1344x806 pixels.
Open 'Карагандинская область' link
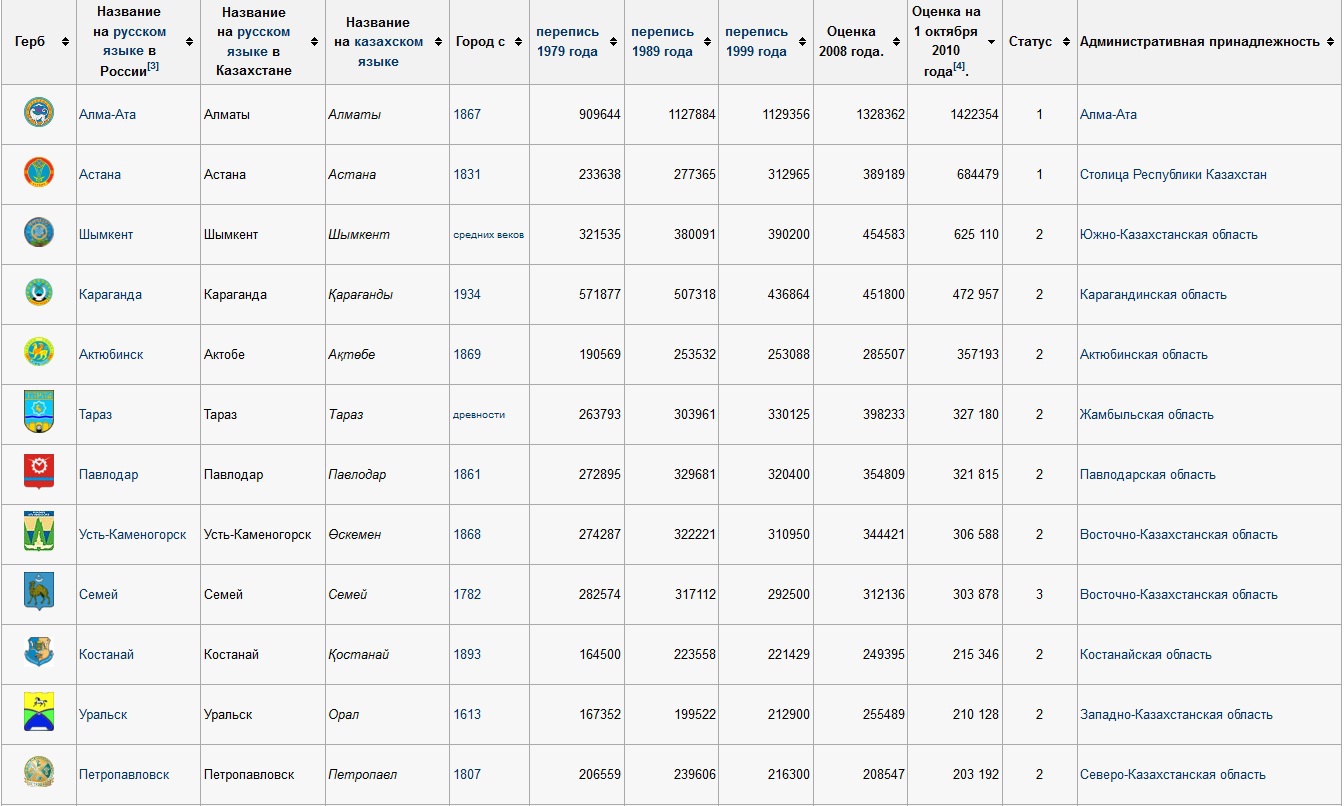[1153, 294]
